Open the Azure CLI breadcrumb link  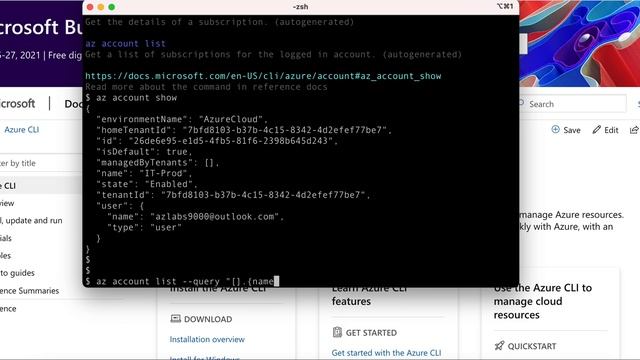(x=22, y=130)
